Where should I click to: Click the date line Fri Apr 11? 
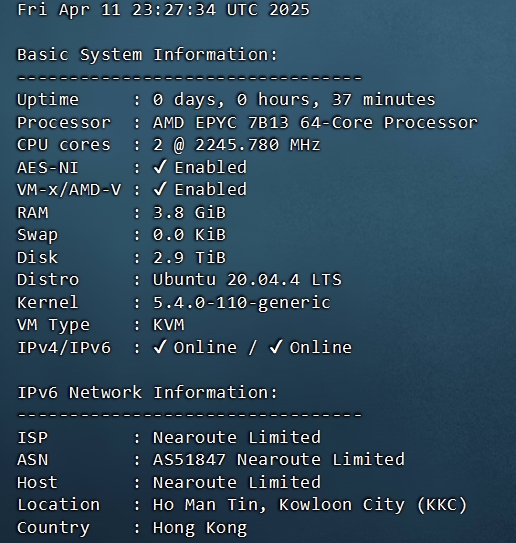point(163,9)
